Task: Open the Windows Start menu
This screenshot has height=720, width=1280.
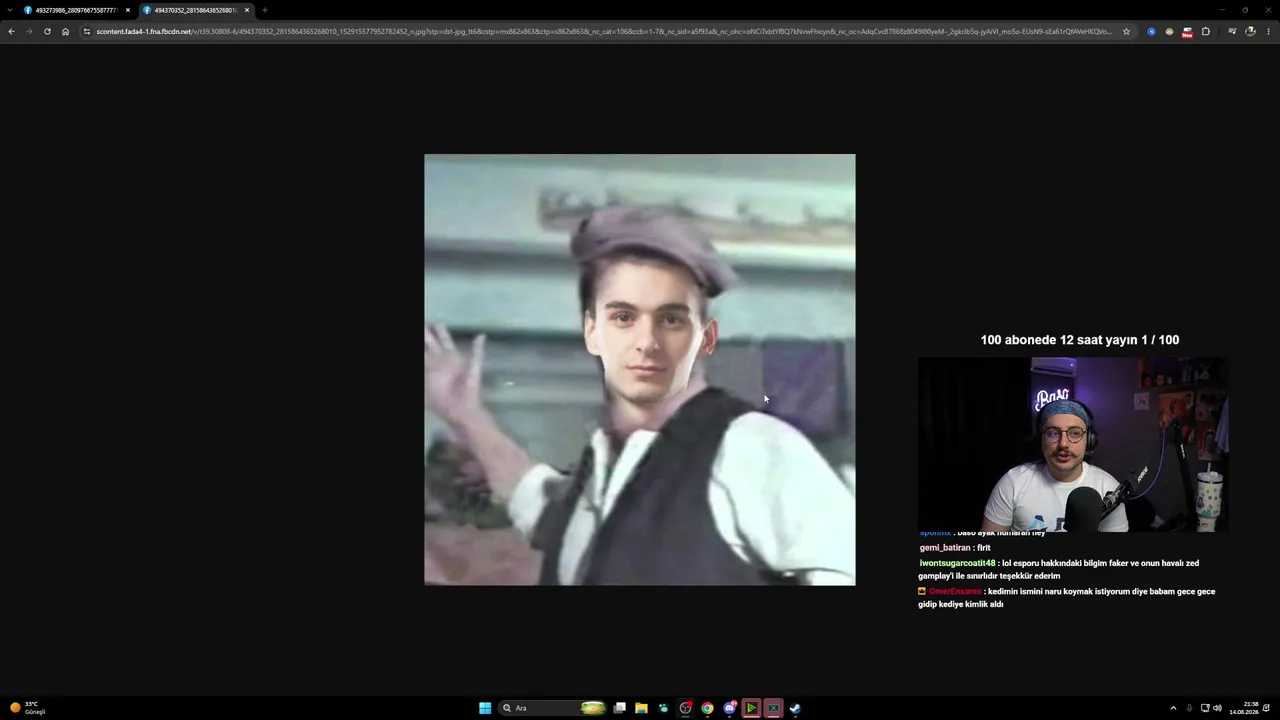Action: point(485,708)
